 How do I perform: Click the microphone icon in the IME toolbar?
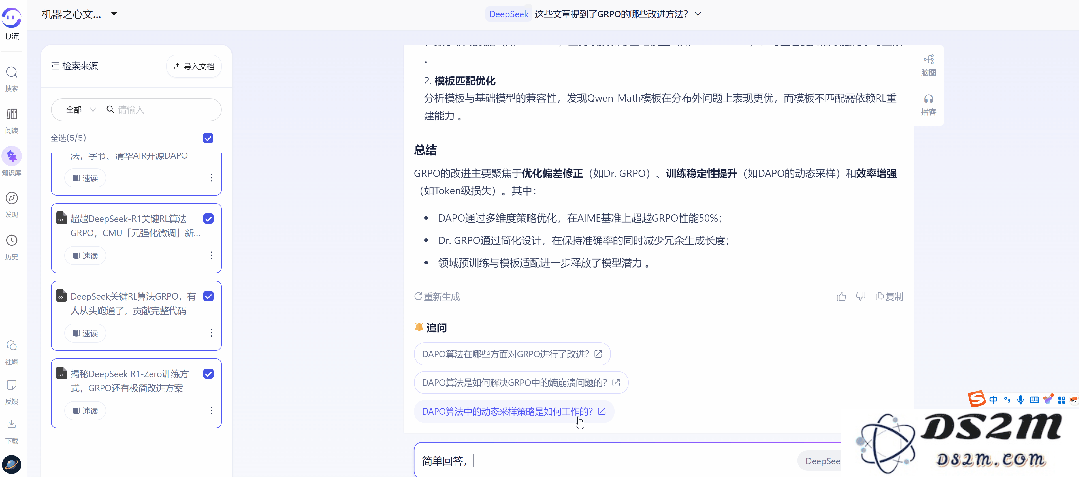click(1021, 399)
